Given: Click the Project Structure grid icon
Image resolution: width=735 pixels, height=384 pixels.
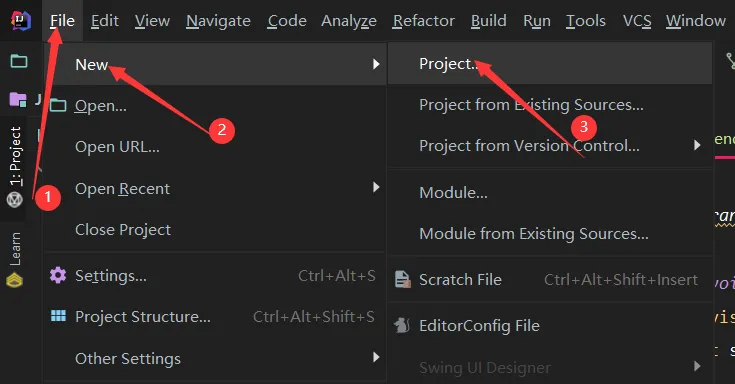Looking at the screenshot, I should click(58, 316).
